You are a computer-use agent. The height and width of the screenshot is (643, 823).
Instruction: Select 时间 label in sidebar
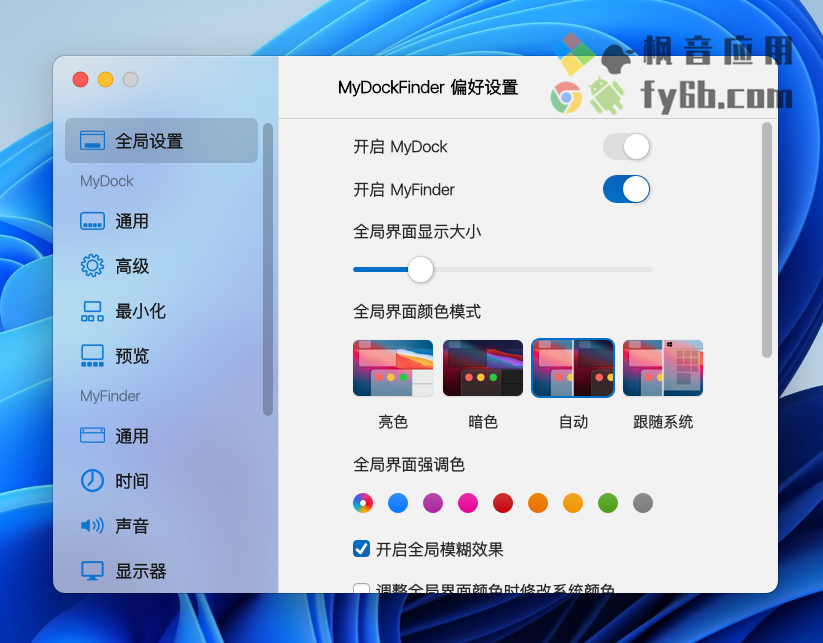point(132,480)
